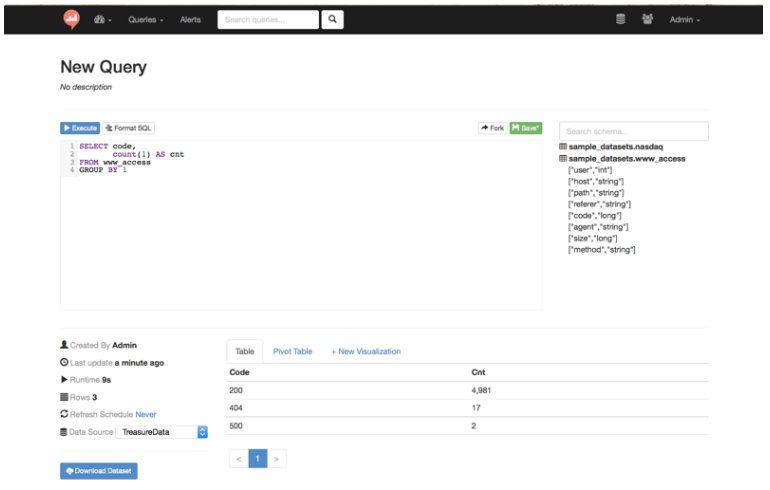Change Refresh Schedule via Never link
The width and height of the screenshot is (770, 490).
click(146, 414)
